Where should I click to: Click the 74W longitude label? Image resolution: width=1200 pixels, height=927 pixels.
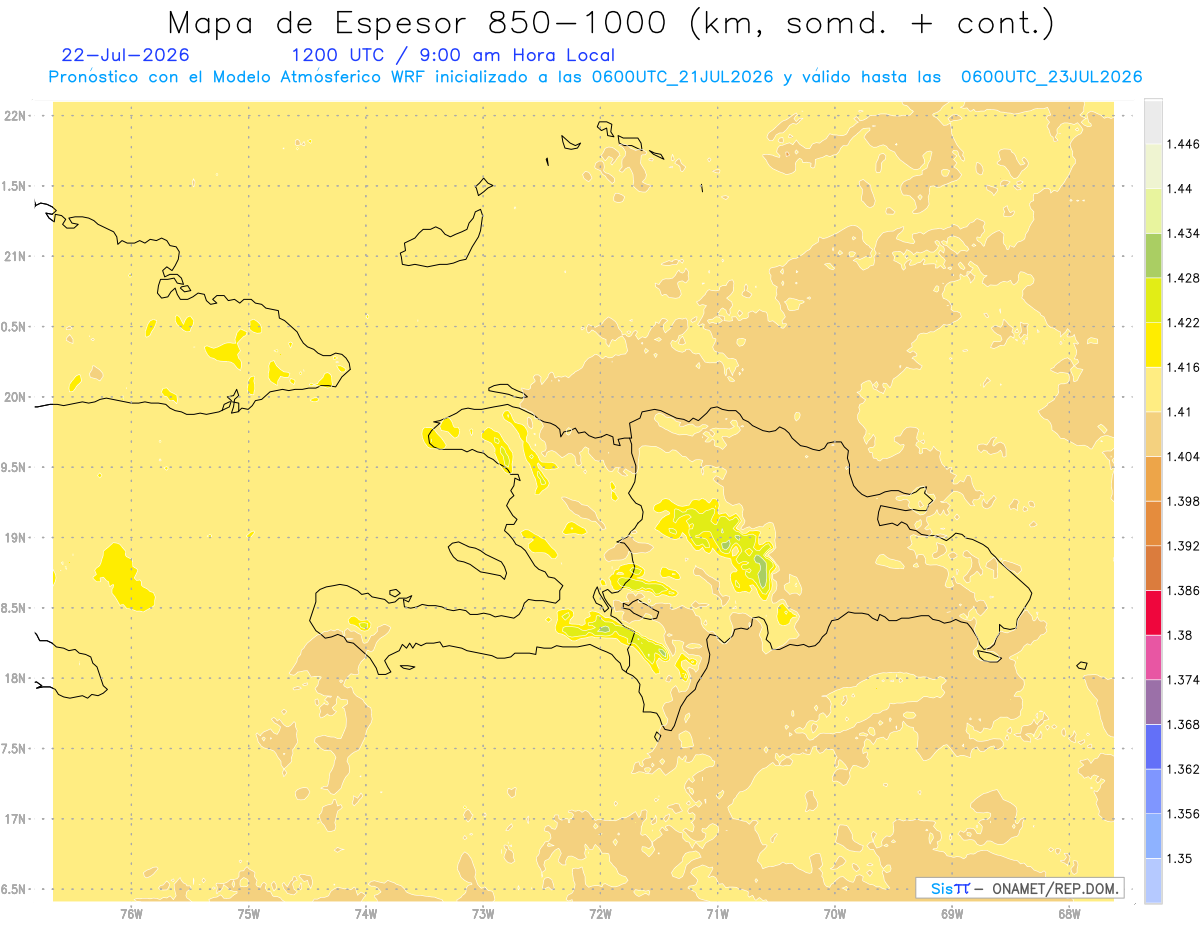(x=365, y=914)
